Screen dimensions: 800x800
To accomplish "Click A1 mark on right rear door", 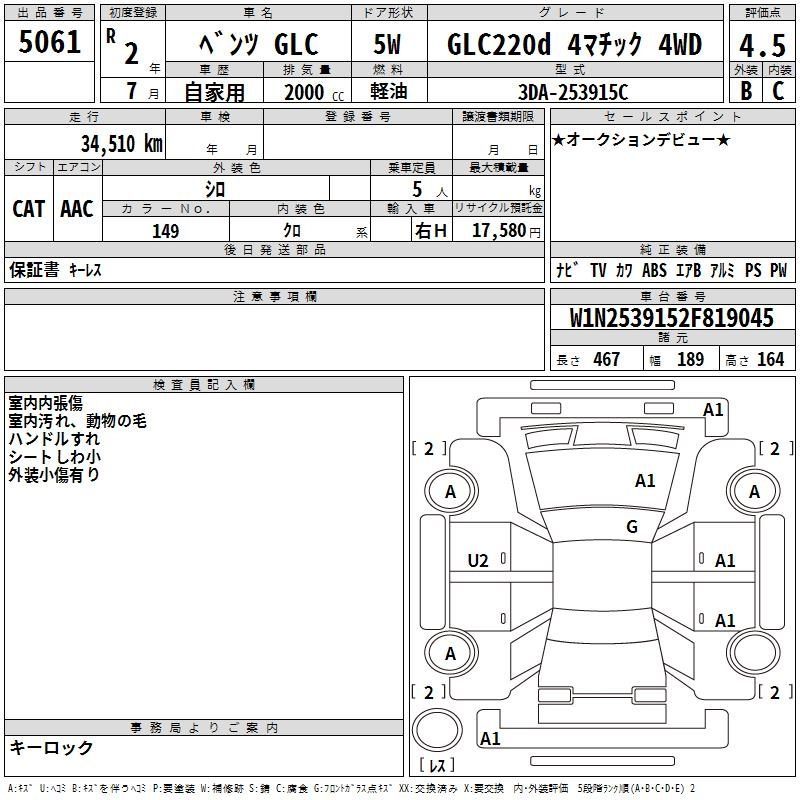I will [725, 620].
